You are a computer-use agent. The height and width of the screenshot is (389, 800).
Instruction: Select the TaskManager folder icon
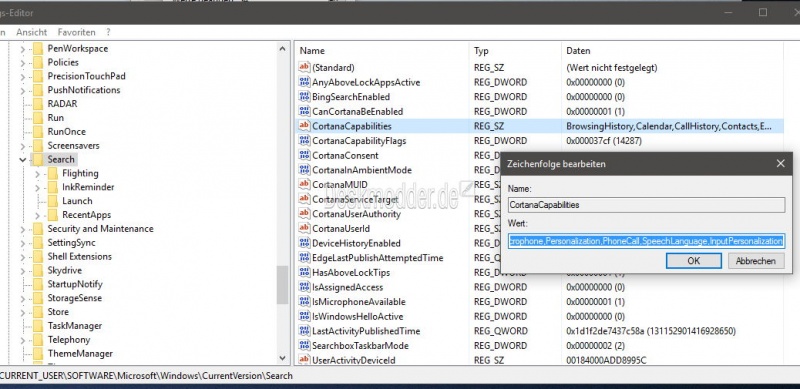click(x=38, y=326)
